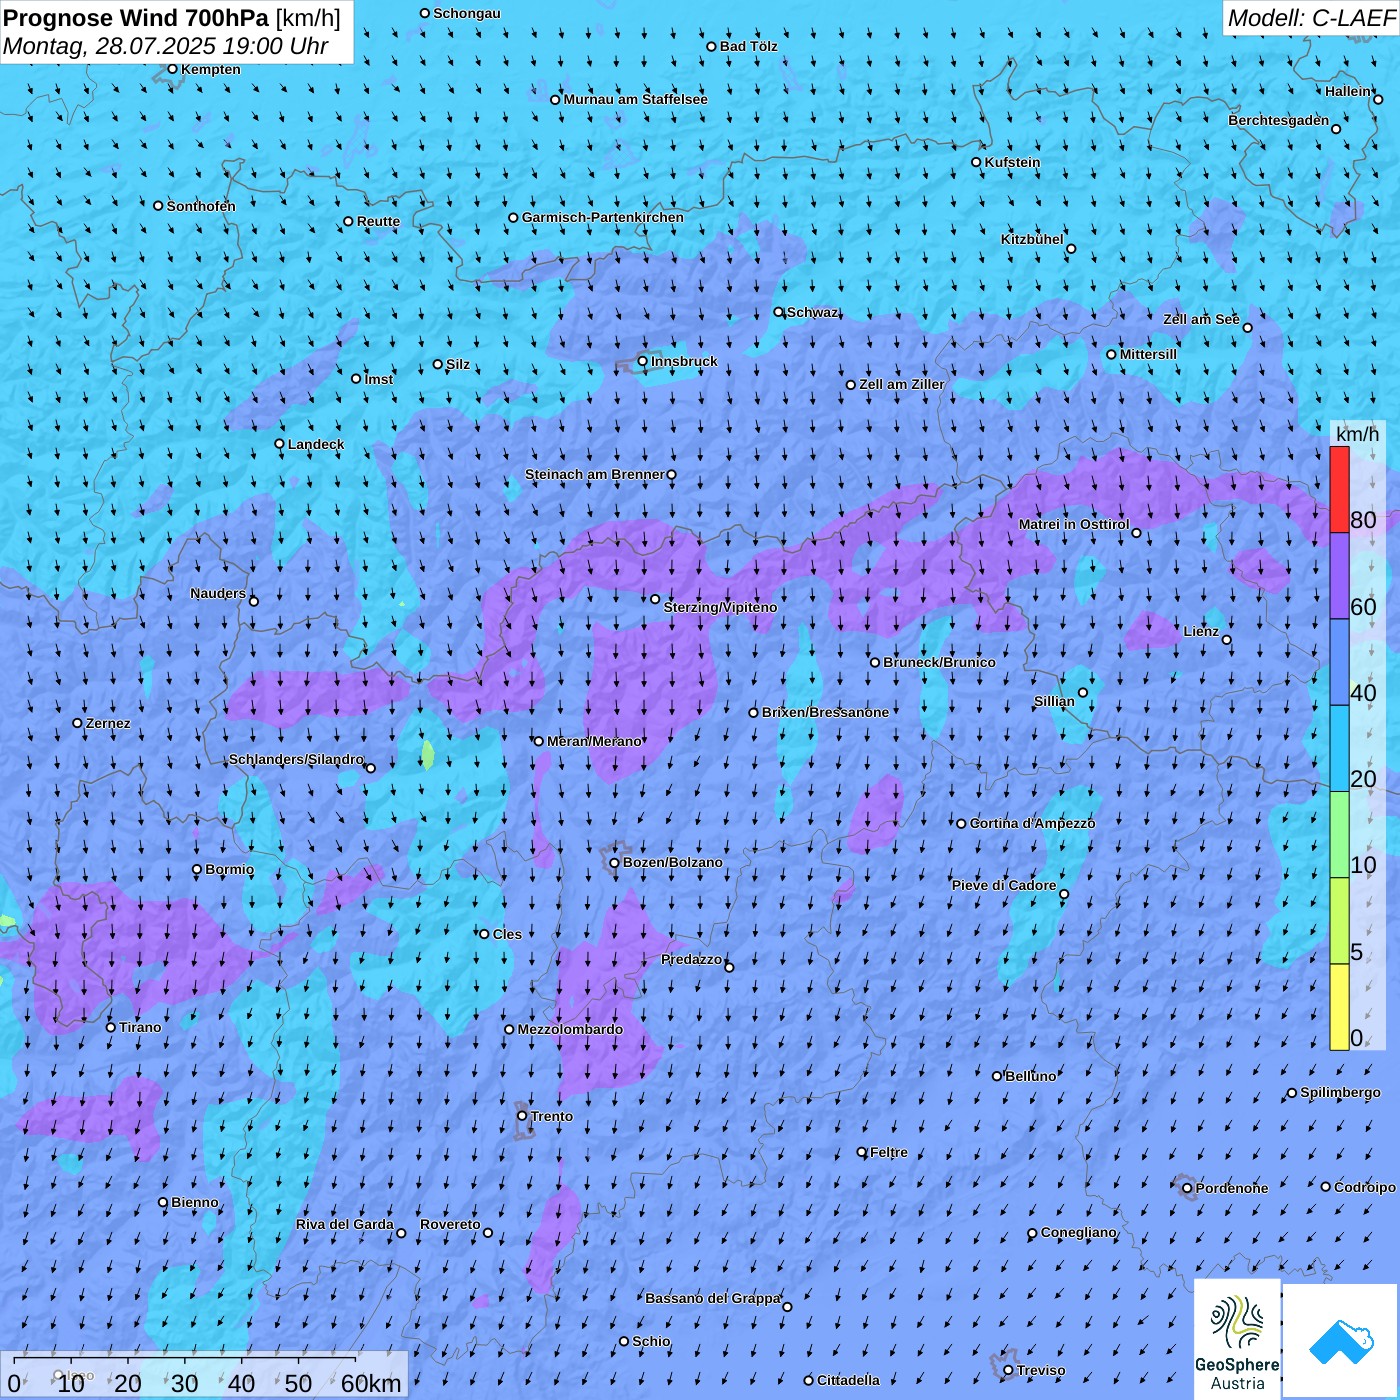Click the 'Conegliano' label
Image resolution: width=1400 pixels, height=1400 pixels.
1078,1232
